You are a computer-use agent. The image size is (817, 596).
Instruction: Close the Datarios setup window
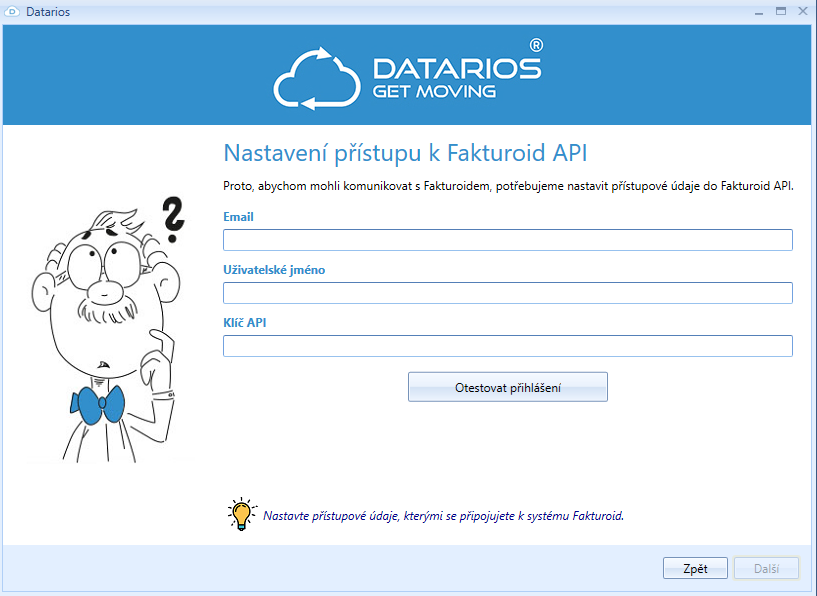click(x=802, y=12)
